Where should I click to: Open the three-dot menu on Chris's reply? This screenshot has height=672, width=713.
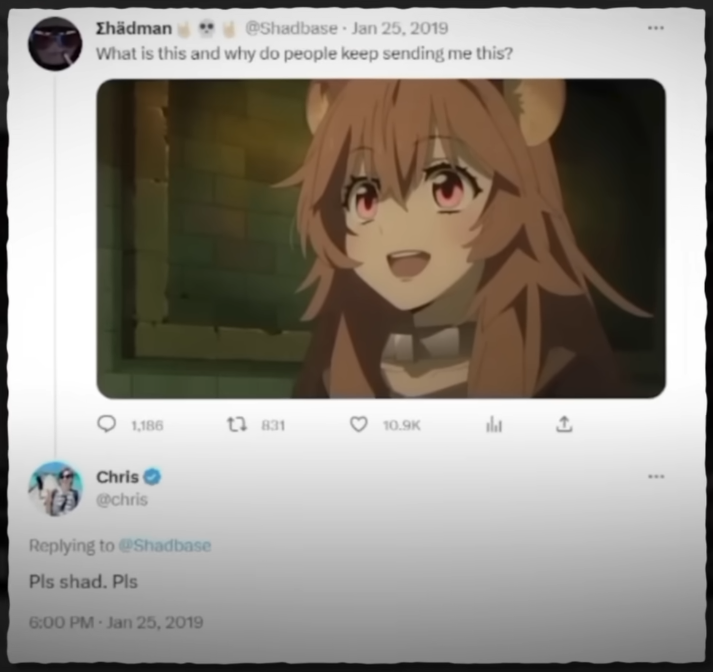pyautogui.click(x=656, y=476)
